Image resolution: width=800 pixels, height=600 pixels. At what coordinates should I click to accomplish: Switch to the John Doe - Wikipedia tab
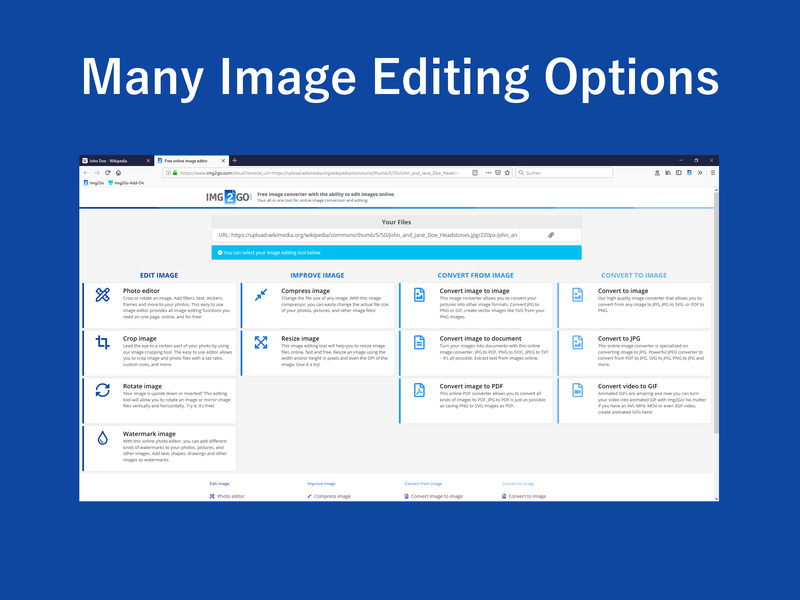[116, 161]
